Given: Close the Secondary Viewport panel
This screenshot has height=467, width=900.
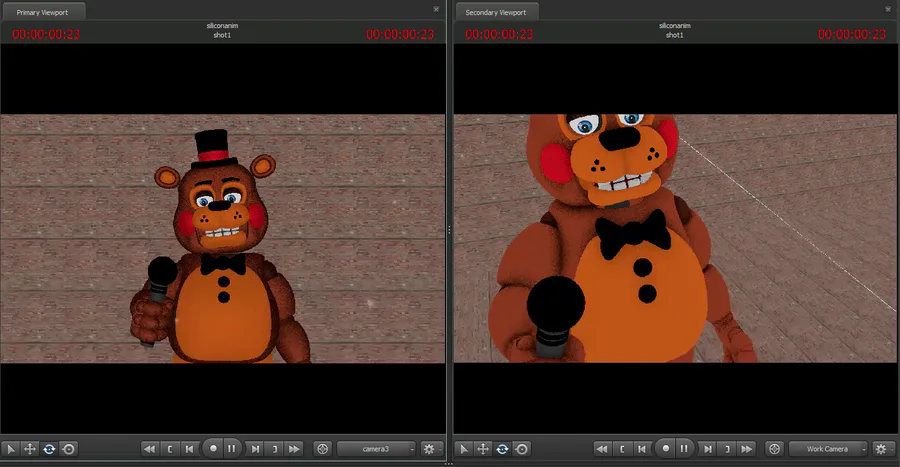Looking at the screenshot, I should [x=889, y=9].
